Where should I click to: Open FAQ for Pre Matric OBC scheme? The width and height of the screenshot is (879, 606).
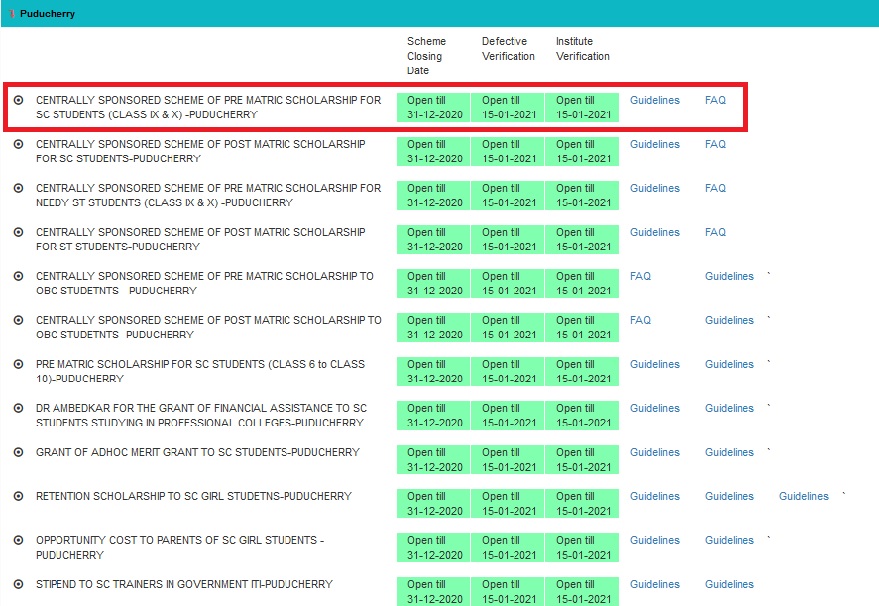pyautogui.click(x=640, y=276)
